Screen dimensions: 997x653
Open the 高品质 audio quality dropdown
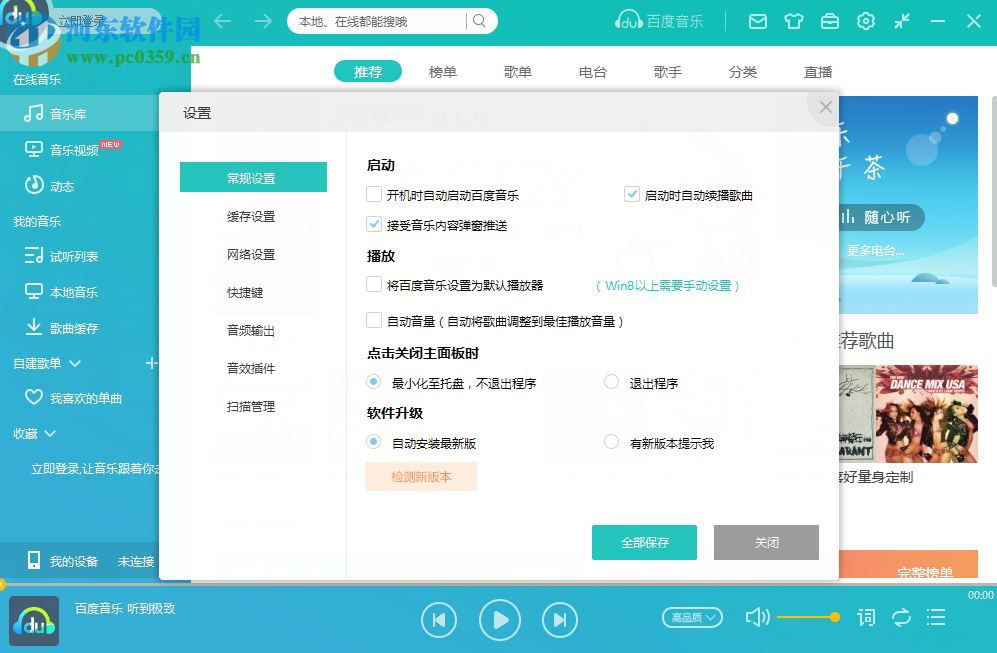tap(692, 618)
